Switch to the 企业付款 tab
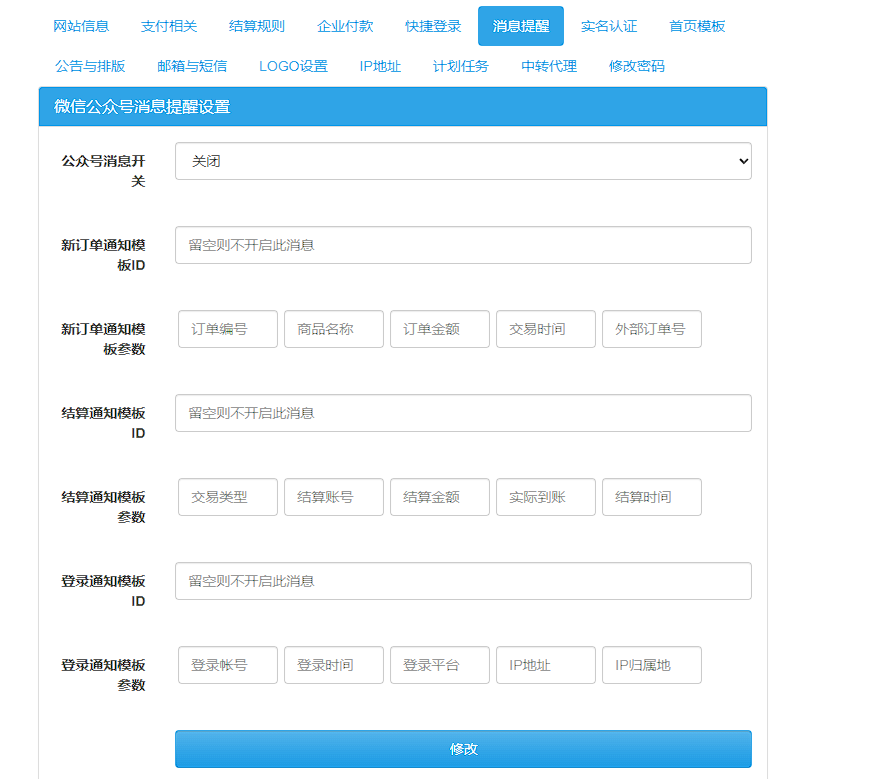The width and height of the screenshot is (879, 779). pos(344,26)
